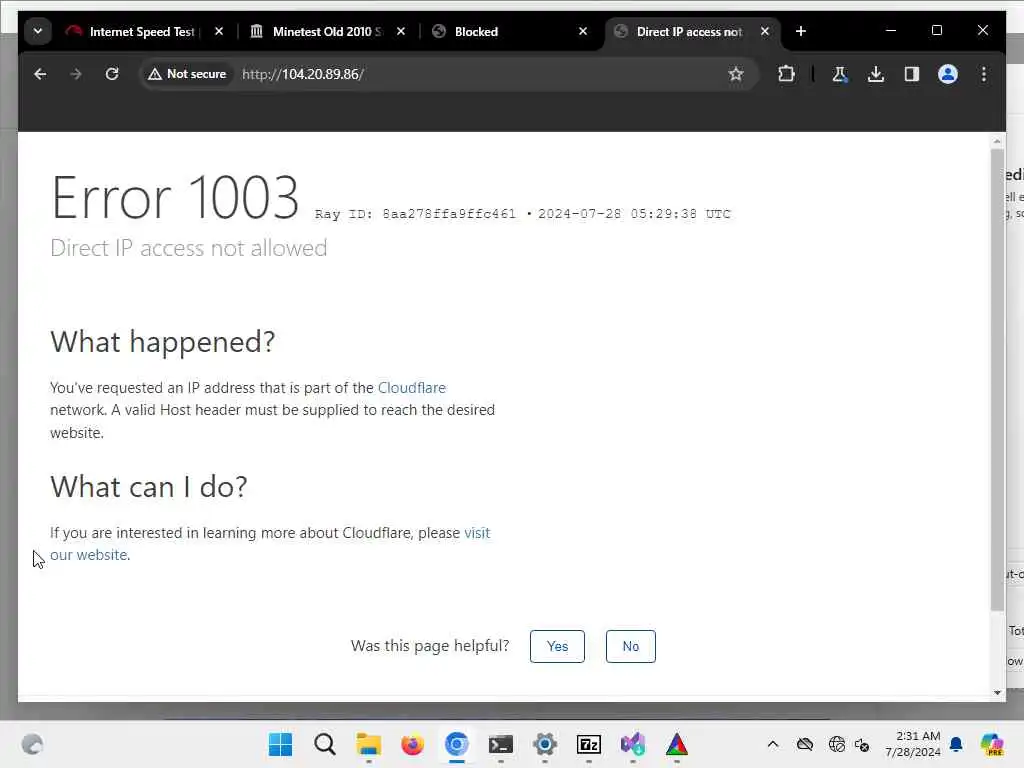Bookmark this page with the star

coord(736,74)
